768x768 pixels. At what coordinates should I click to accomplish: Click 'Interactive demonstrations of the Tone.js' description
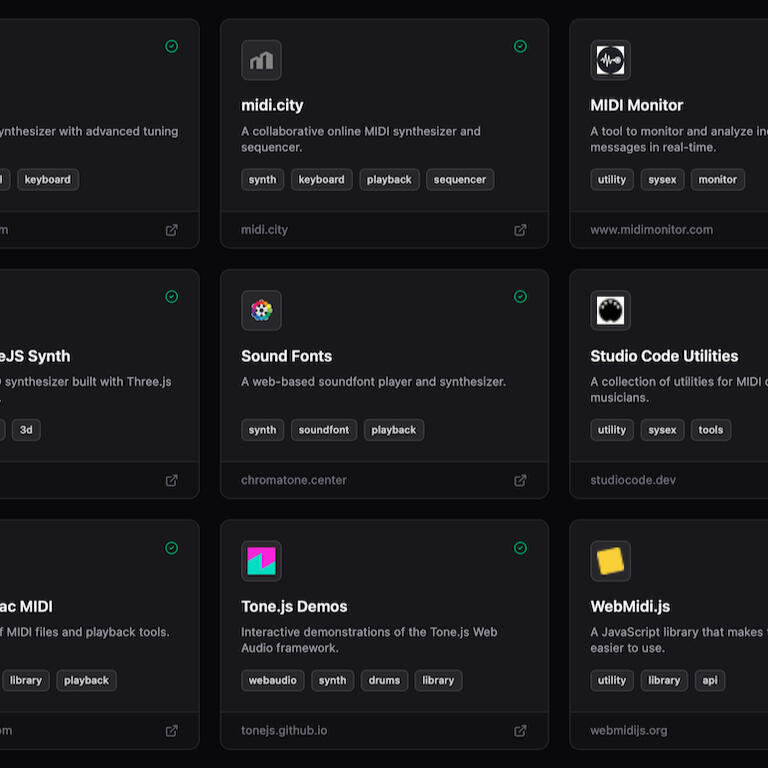369,640
